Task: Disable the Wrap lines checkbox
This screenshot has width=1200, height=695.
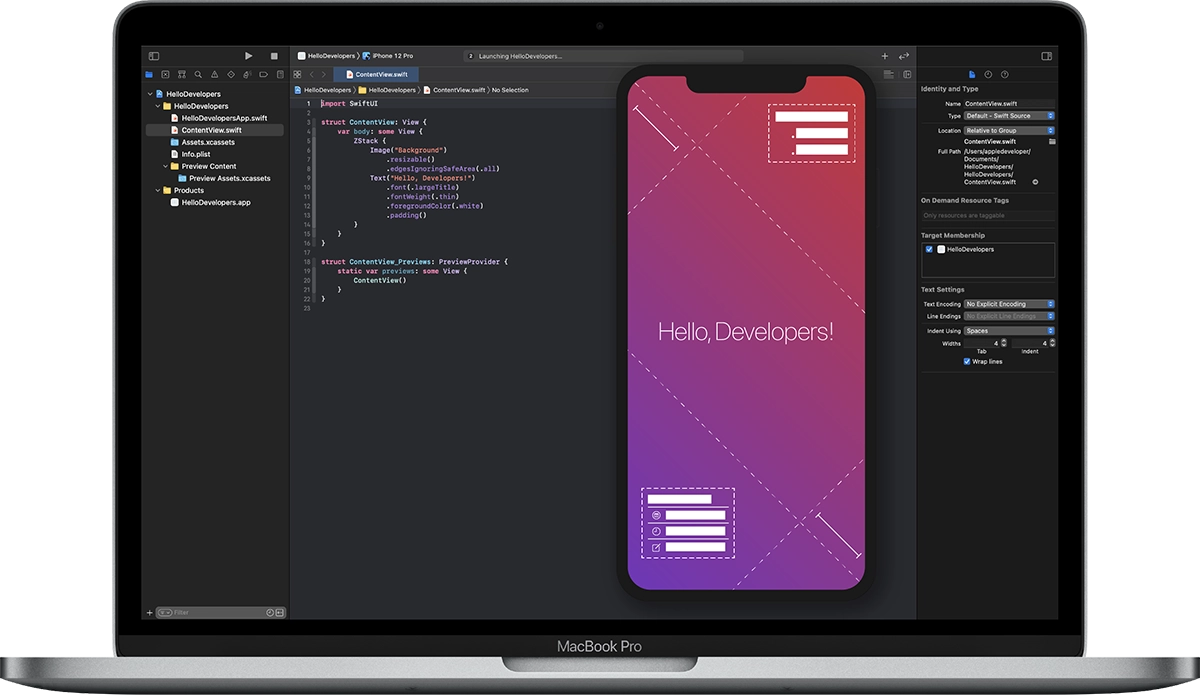Action: click(967, 361)
